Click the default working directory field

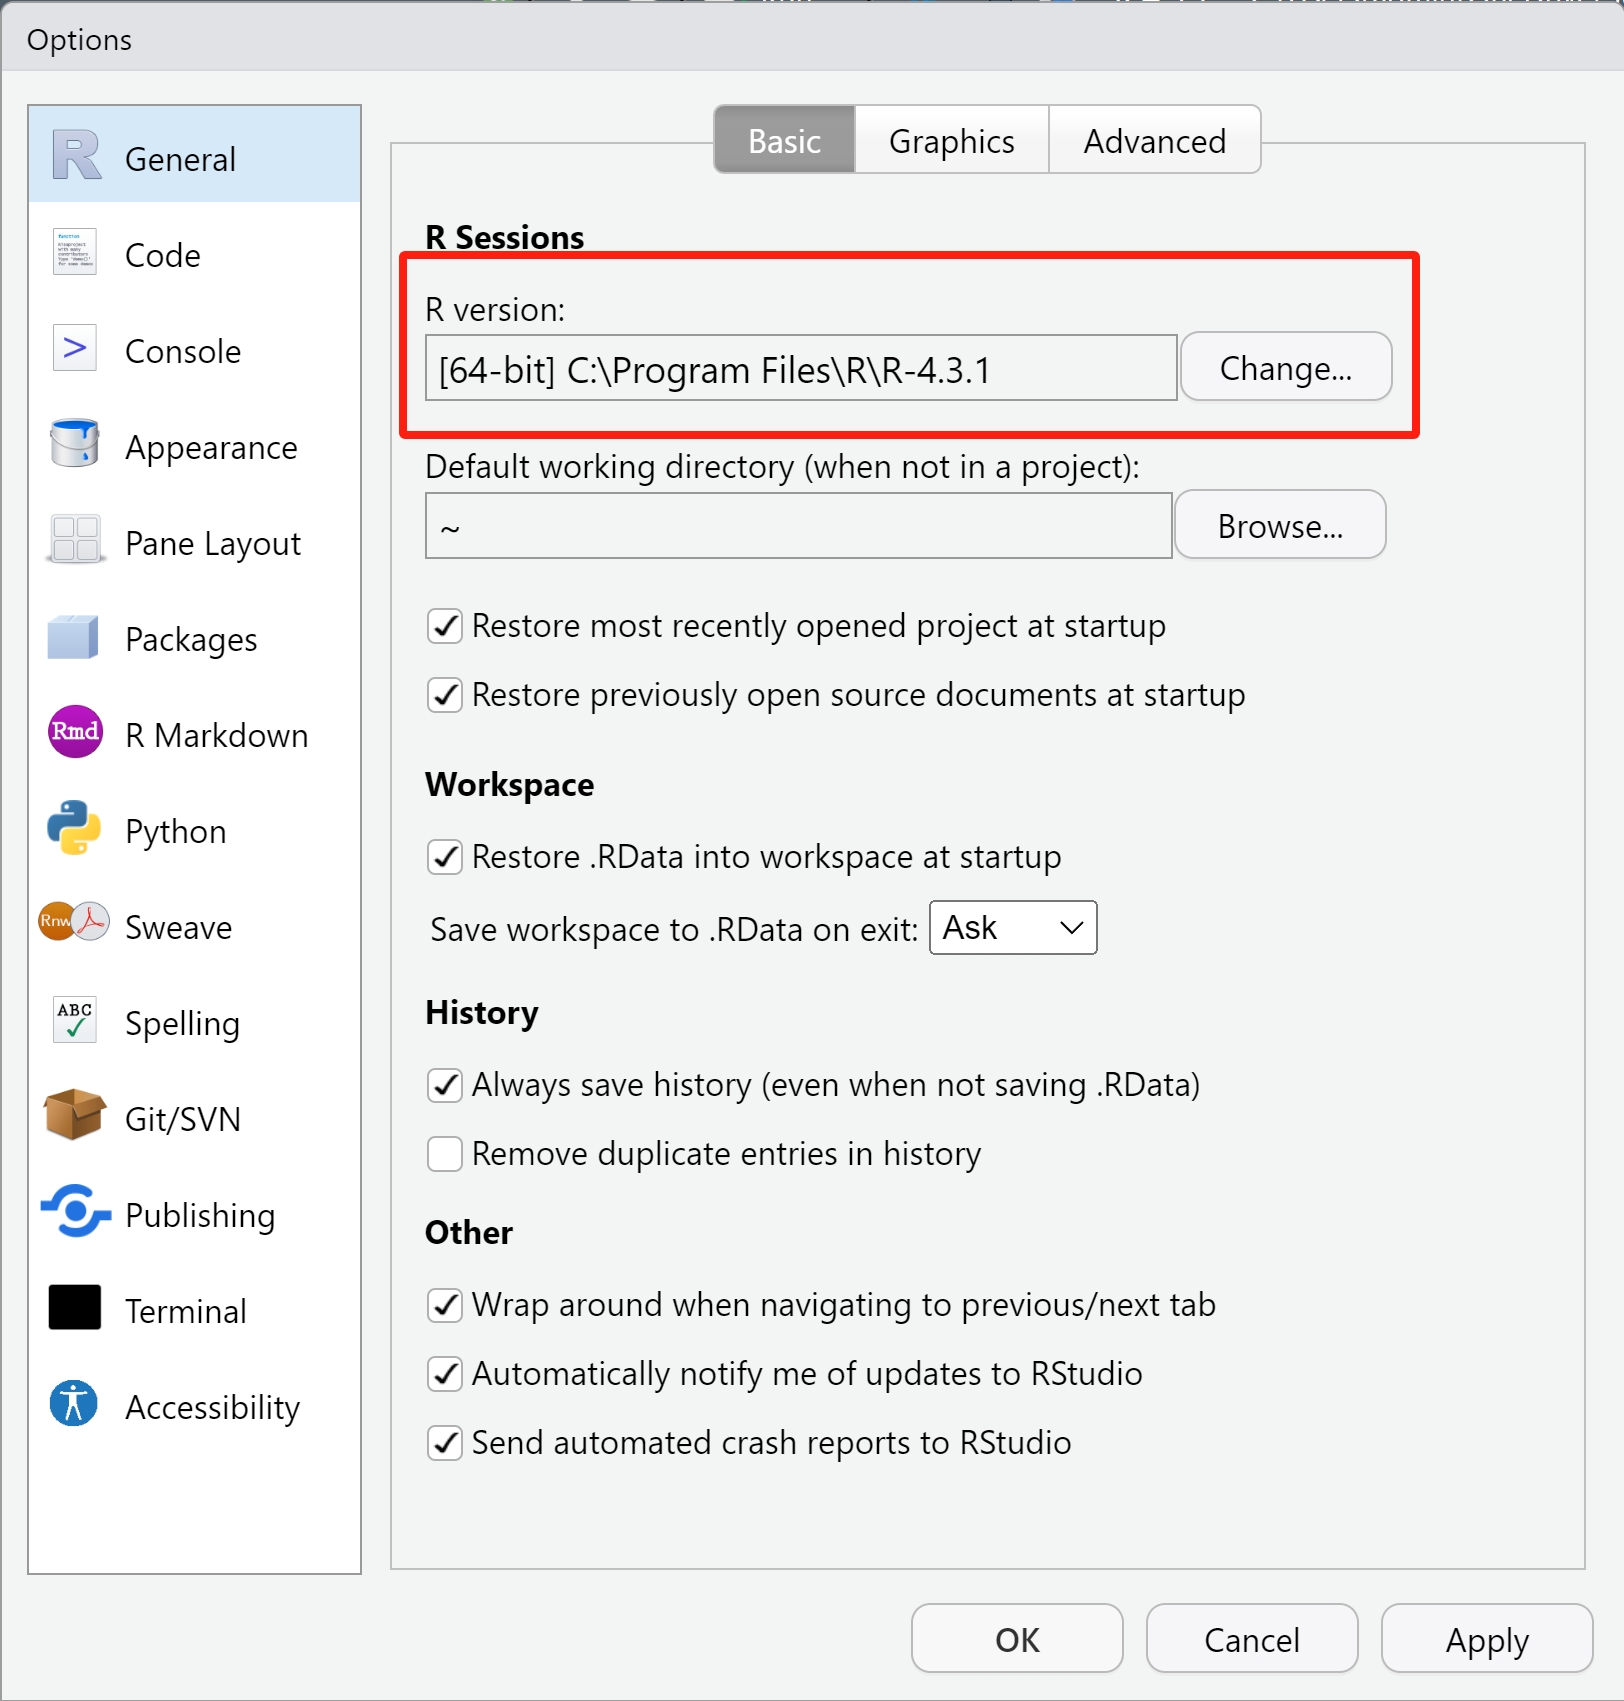click(798, 526)
